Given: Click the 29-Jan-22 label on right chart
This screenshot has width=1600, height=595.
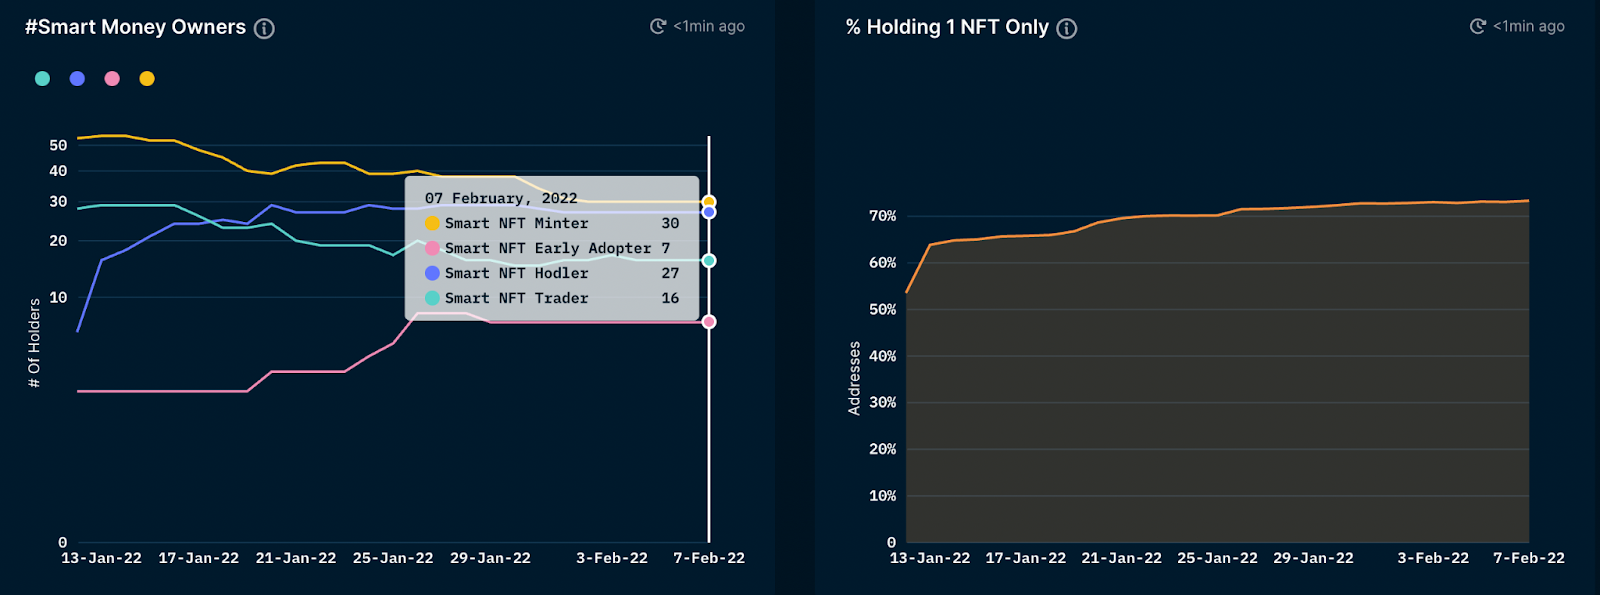Looking at the screenshot, I should (x=1313, y=558).
